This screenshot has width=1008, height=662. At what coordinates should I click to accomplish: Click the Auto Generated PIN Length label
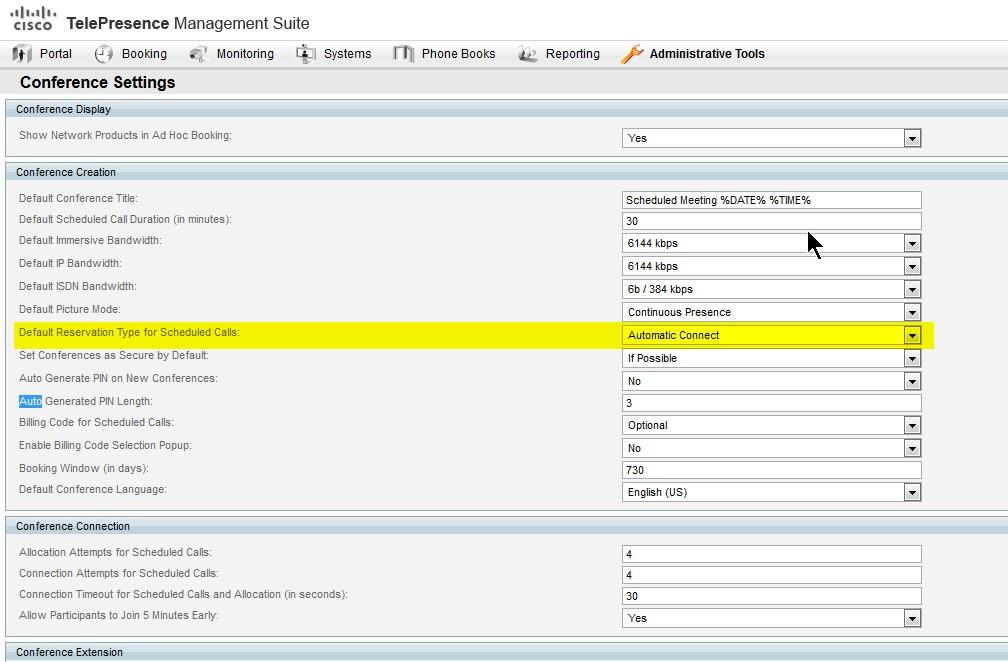86,401
